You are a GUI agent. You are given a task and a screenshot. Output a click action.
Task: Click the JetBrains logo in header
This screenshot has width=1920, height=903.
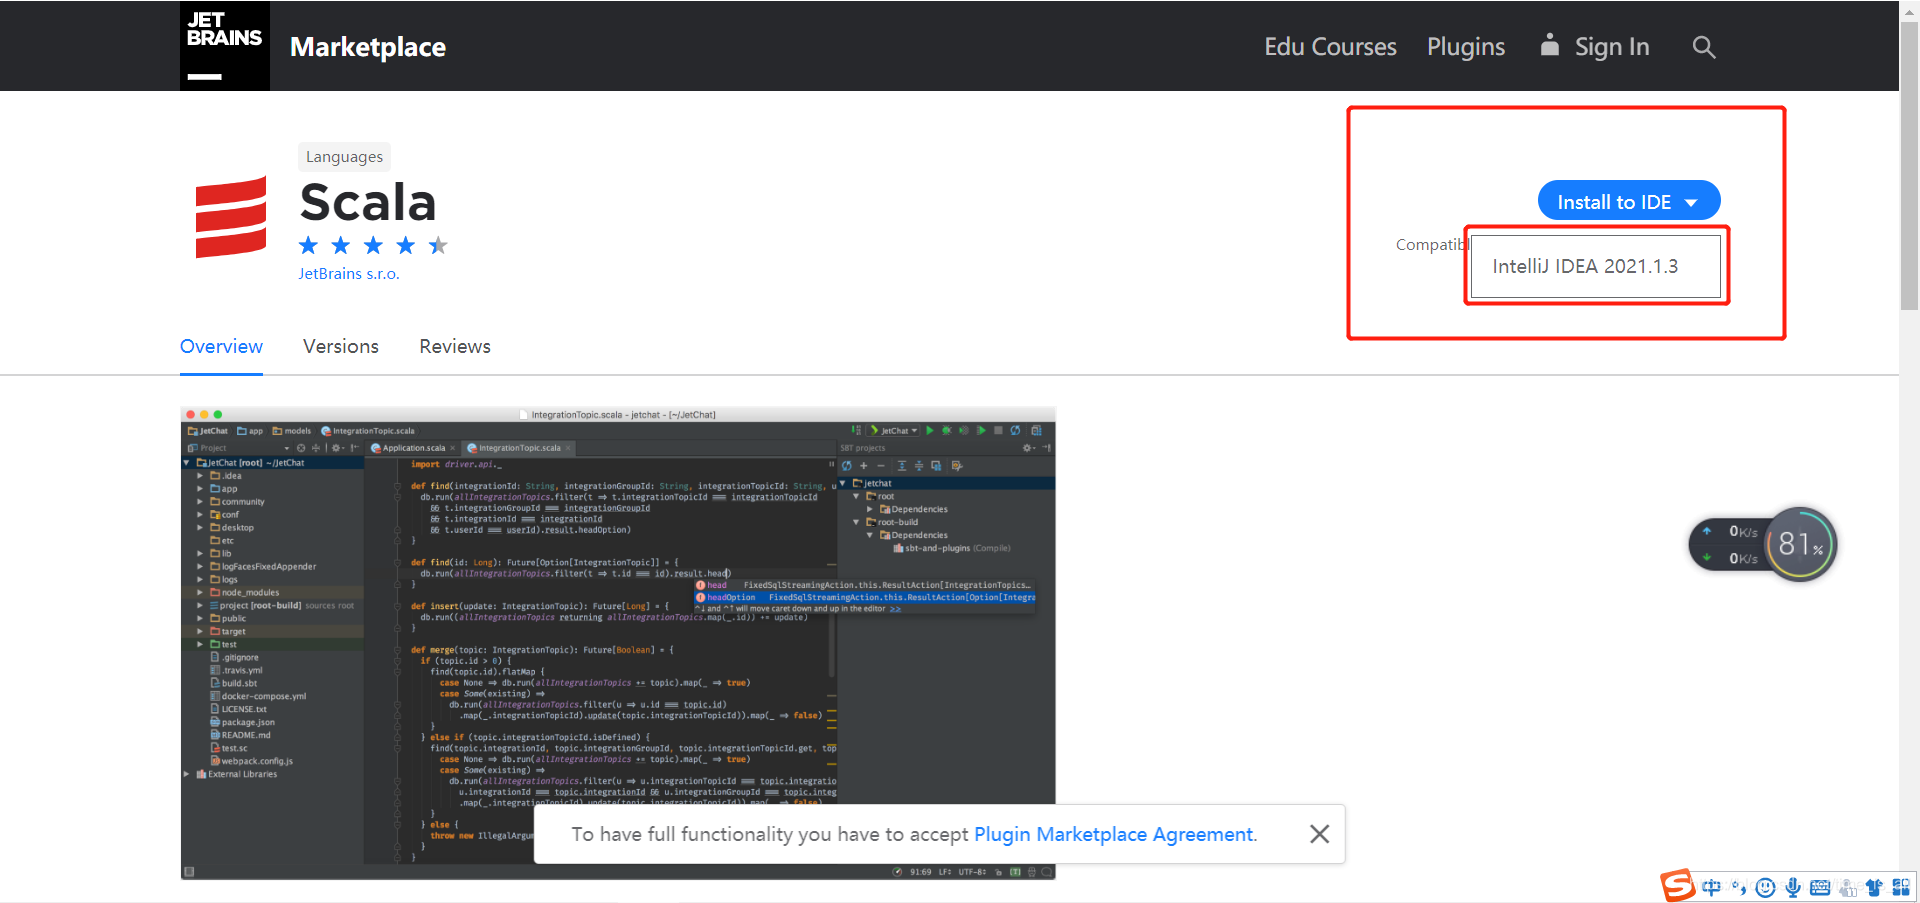coord(225,46)
